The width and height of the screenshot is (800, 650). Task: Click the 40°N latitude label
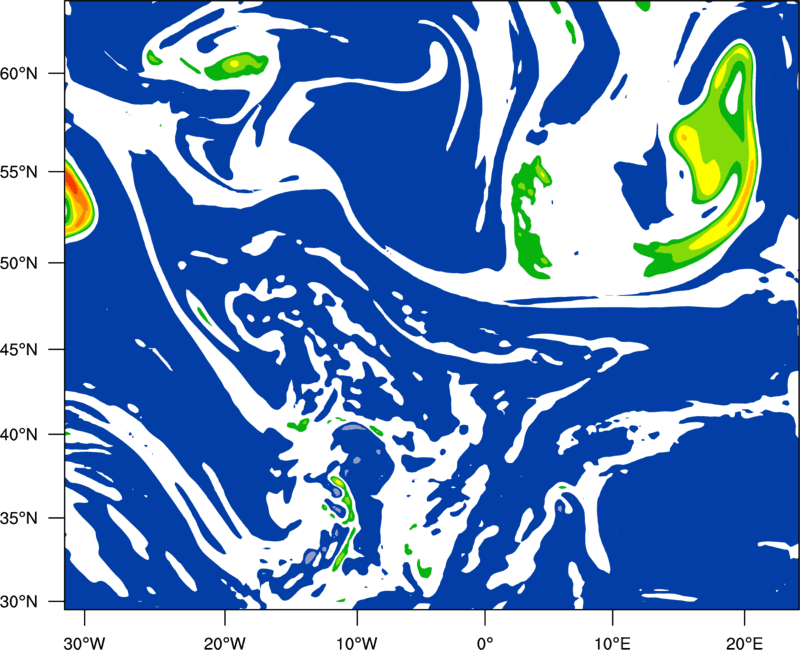tap(19, 434)
